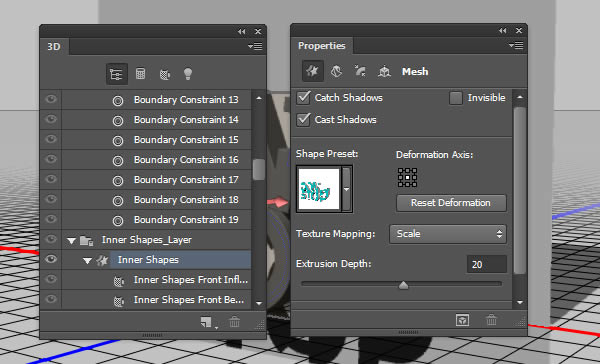Select Deformation Axis grid center point
600x364 pixels.
[x=408, y=178]
